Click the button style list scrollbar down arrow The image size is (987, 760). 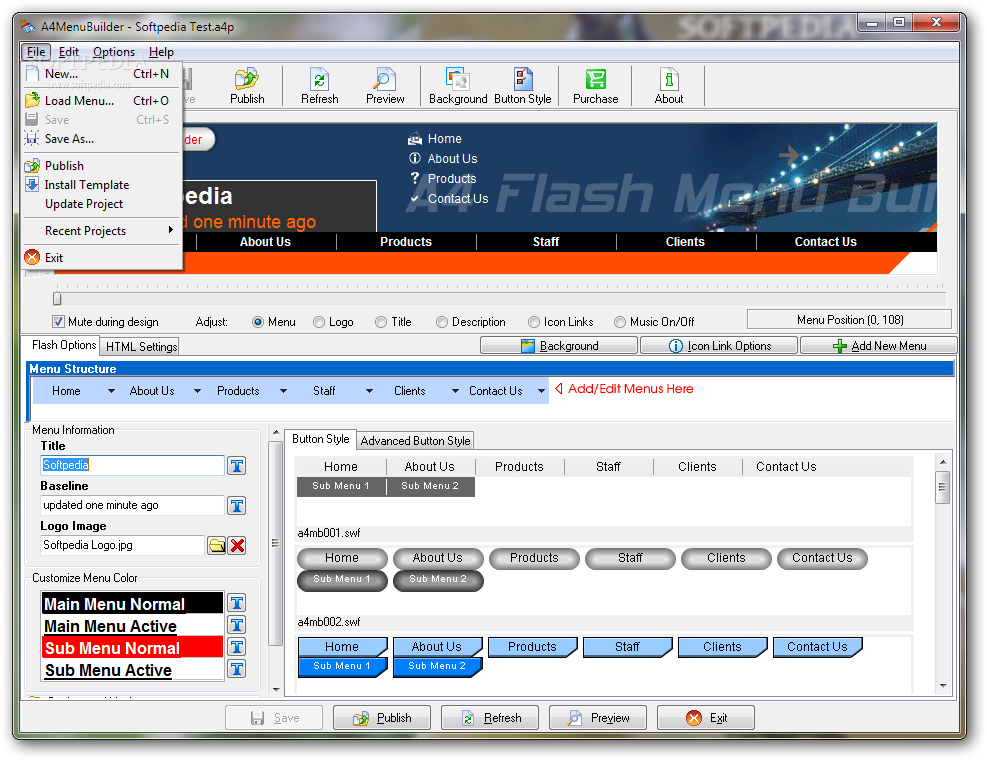942,686
